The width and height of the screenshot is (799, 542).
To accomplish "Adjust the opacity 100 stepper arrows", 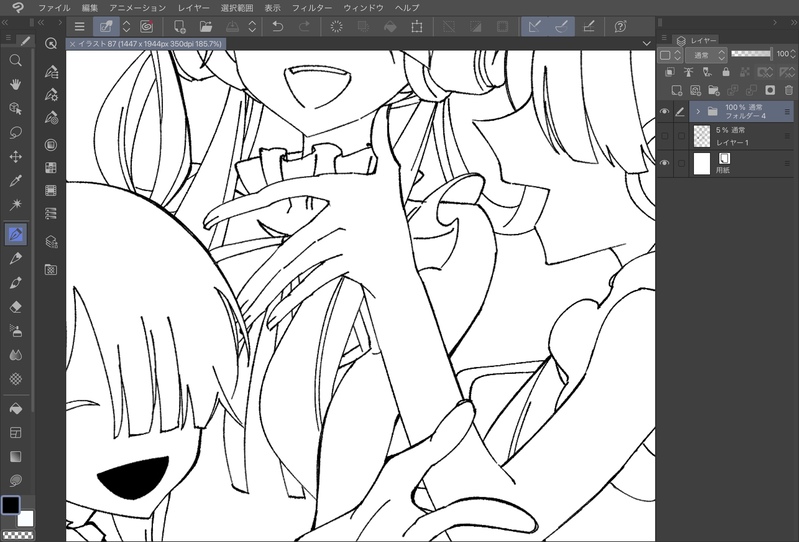I will (x=793, y=53).
